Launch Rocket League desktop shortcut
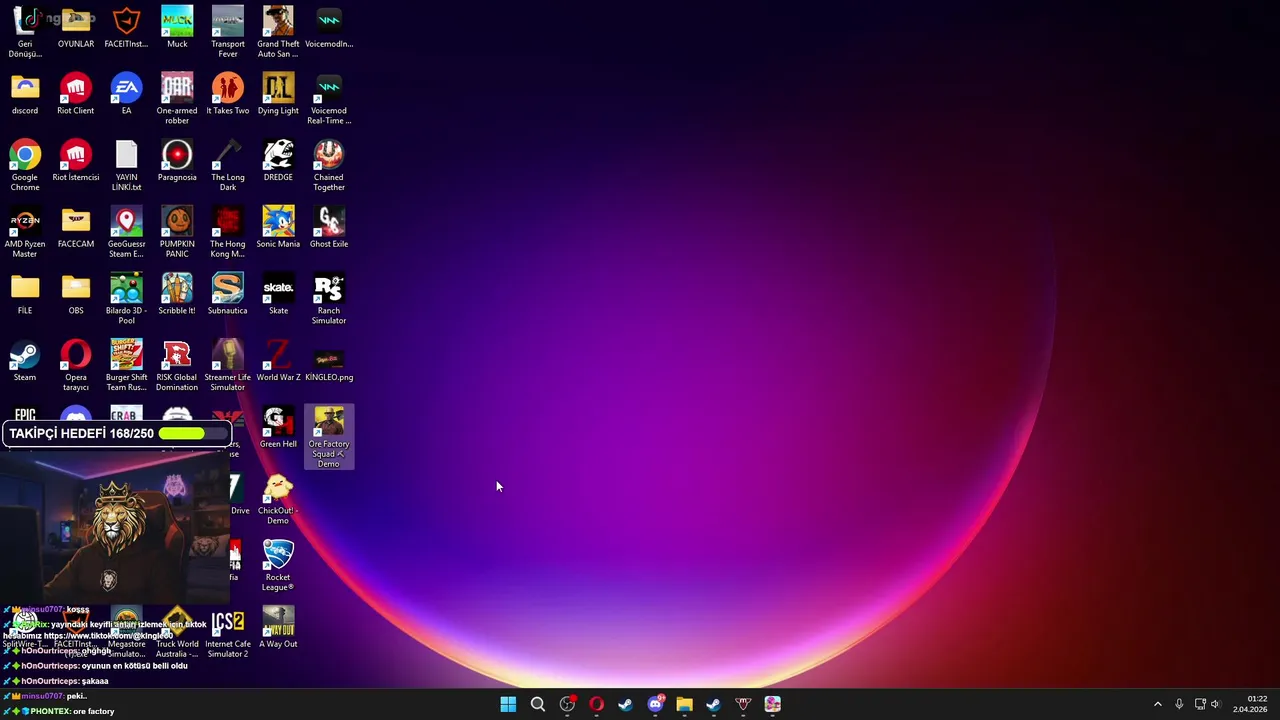Viewport: 1280px width, 720px height. click(278, 566)
